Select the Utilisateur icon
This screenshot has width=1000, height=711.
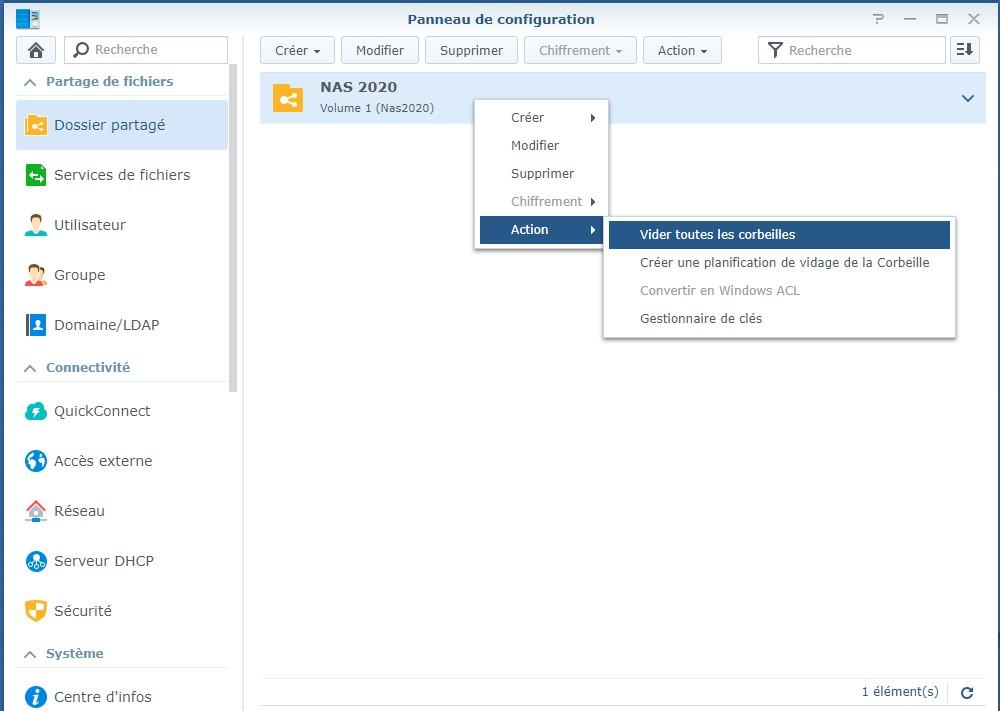[x=36, y=225]
